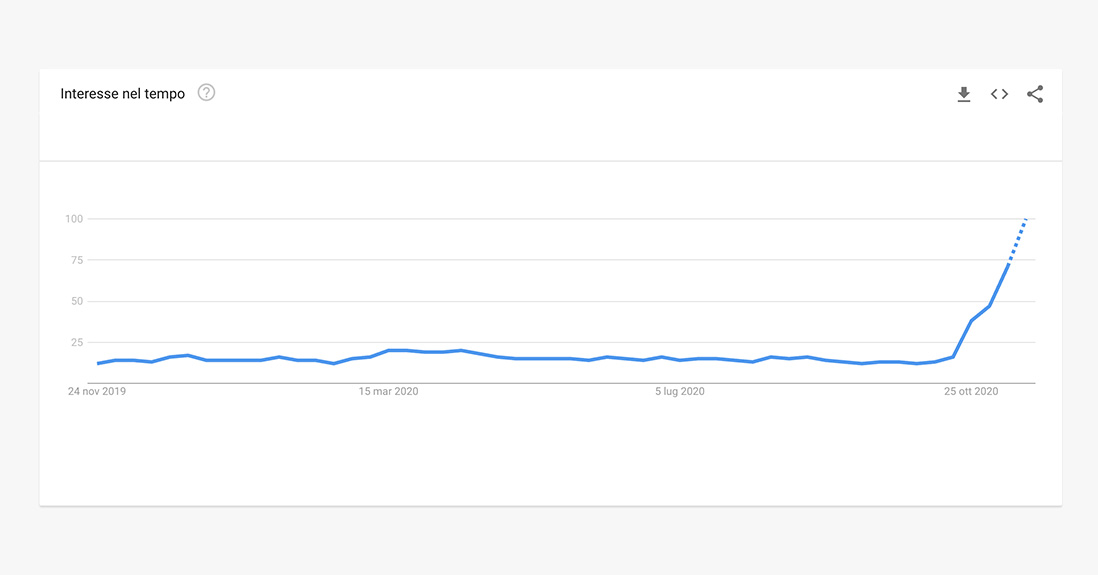Select the 25 ott 2020 date label
1098x575 pixels.
(971, 392)
